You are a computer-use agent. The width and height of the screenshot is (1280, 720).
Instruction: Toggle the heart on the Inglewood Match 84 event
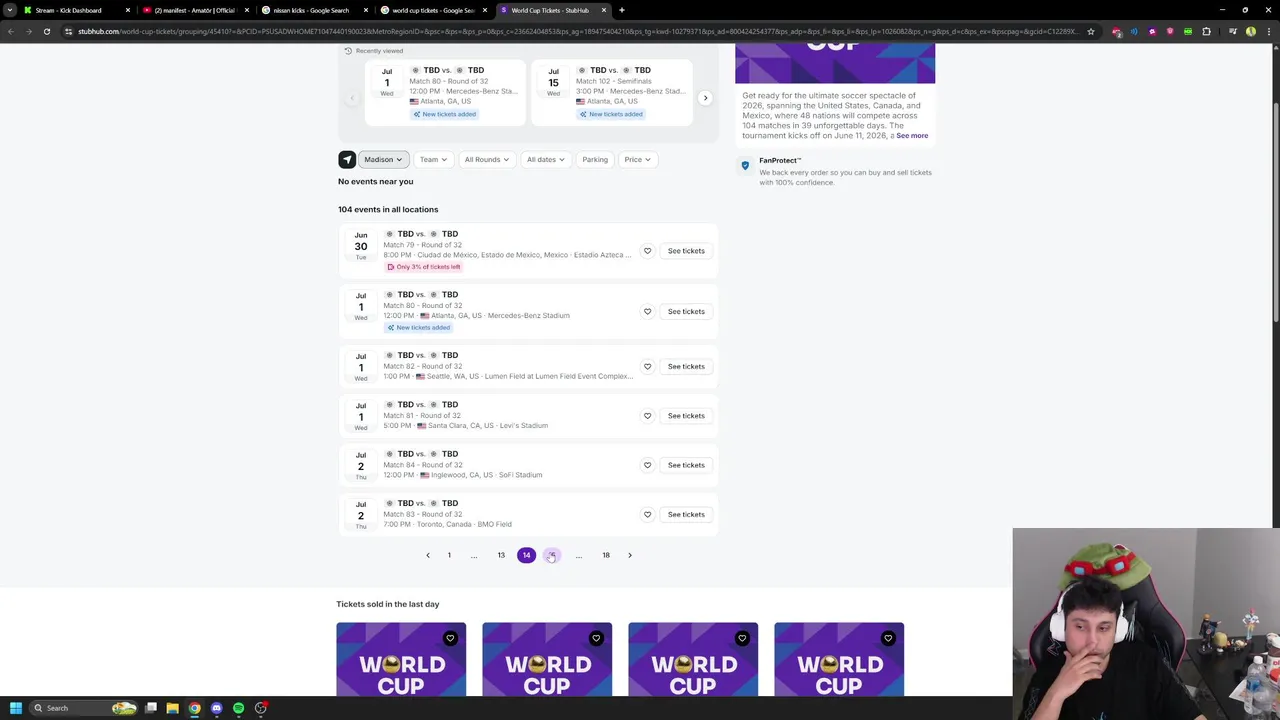647,465
